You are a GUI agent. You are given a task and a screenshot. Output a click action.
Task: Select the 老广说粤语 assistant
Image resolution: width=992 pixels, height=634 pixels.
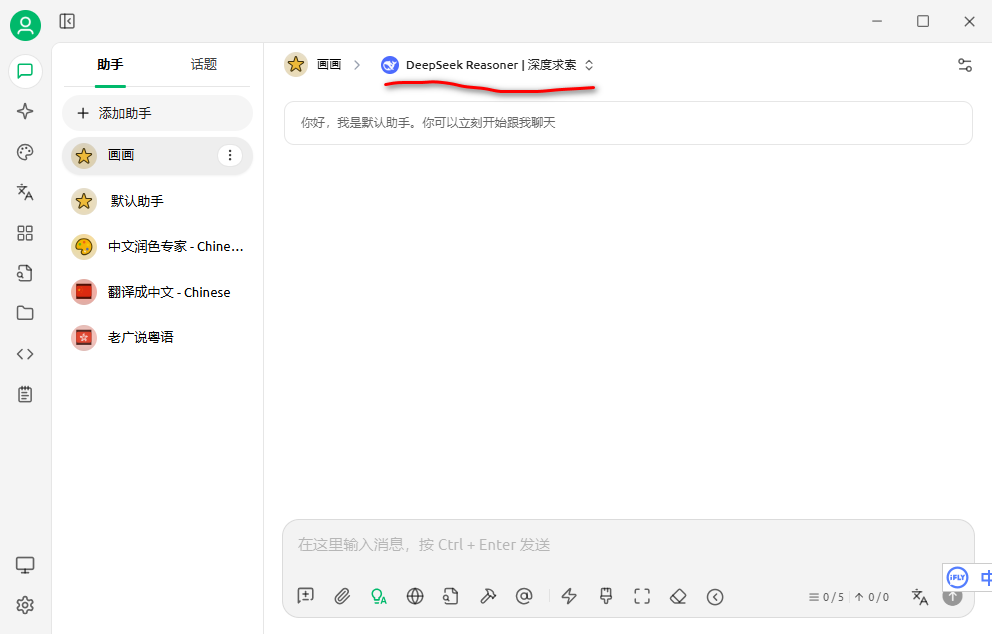pyautogui.click(x=158, y=338)
